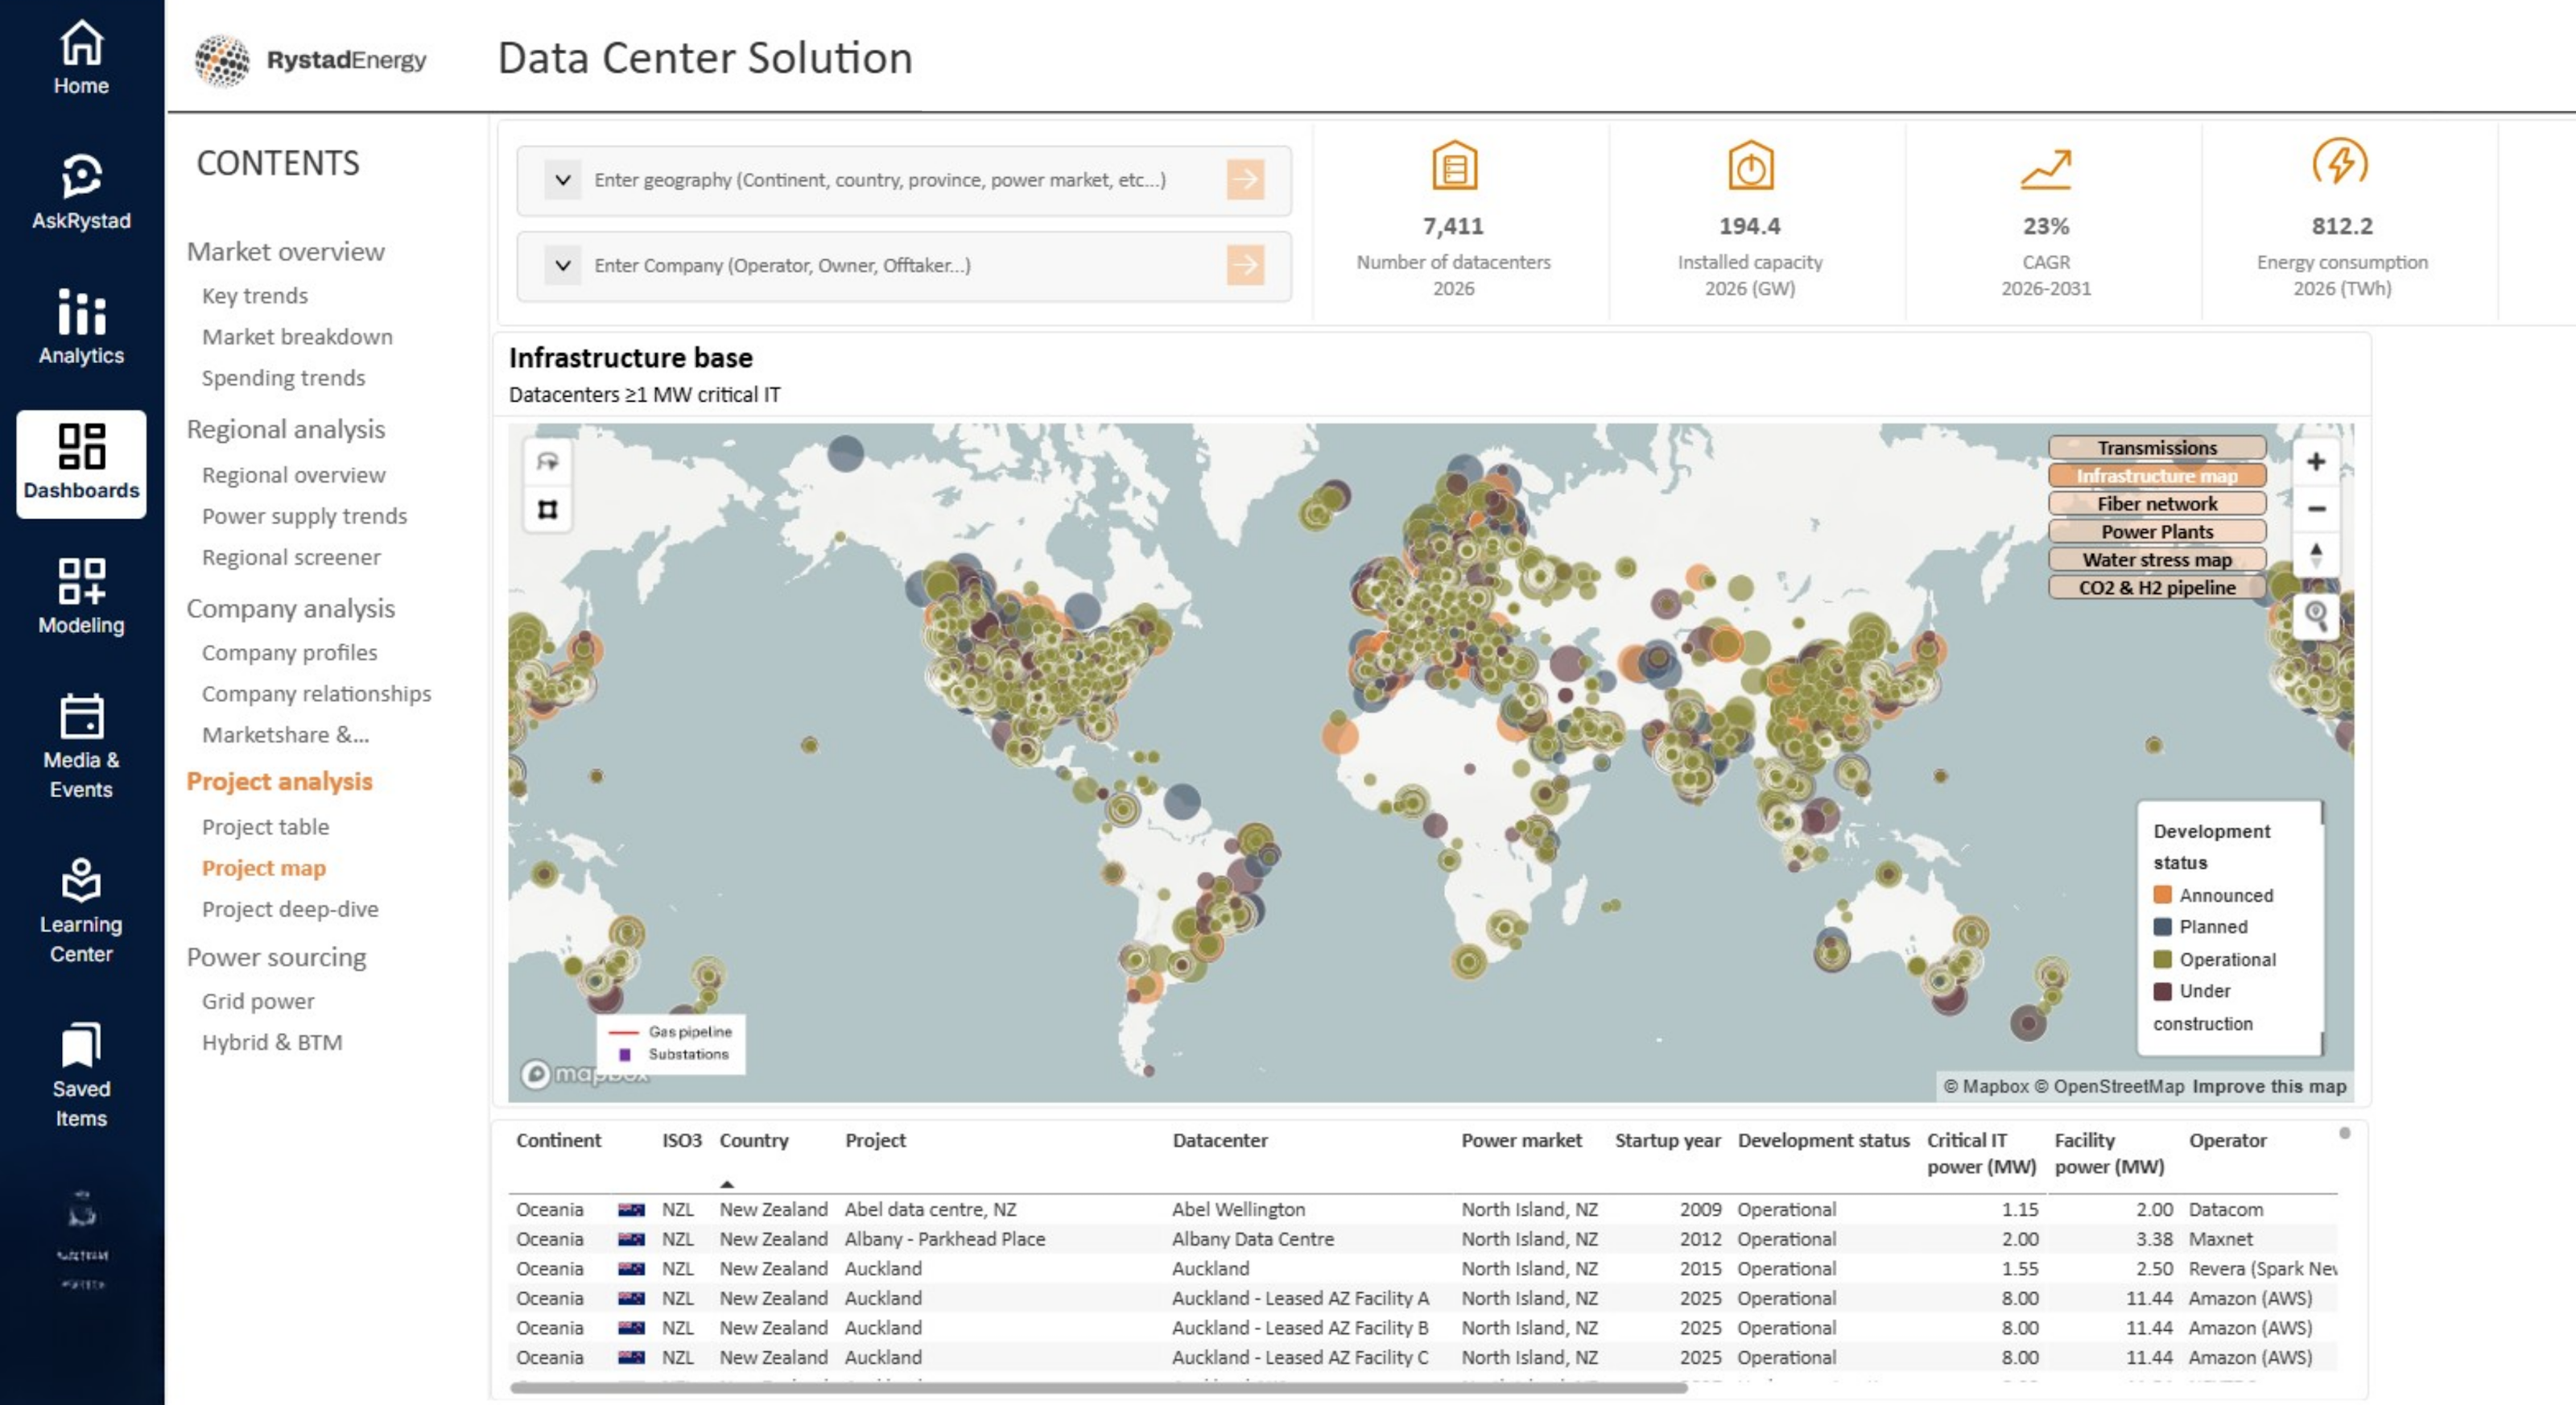
Task: Click the map zoom in plus button
Action: pos(2315,462)
